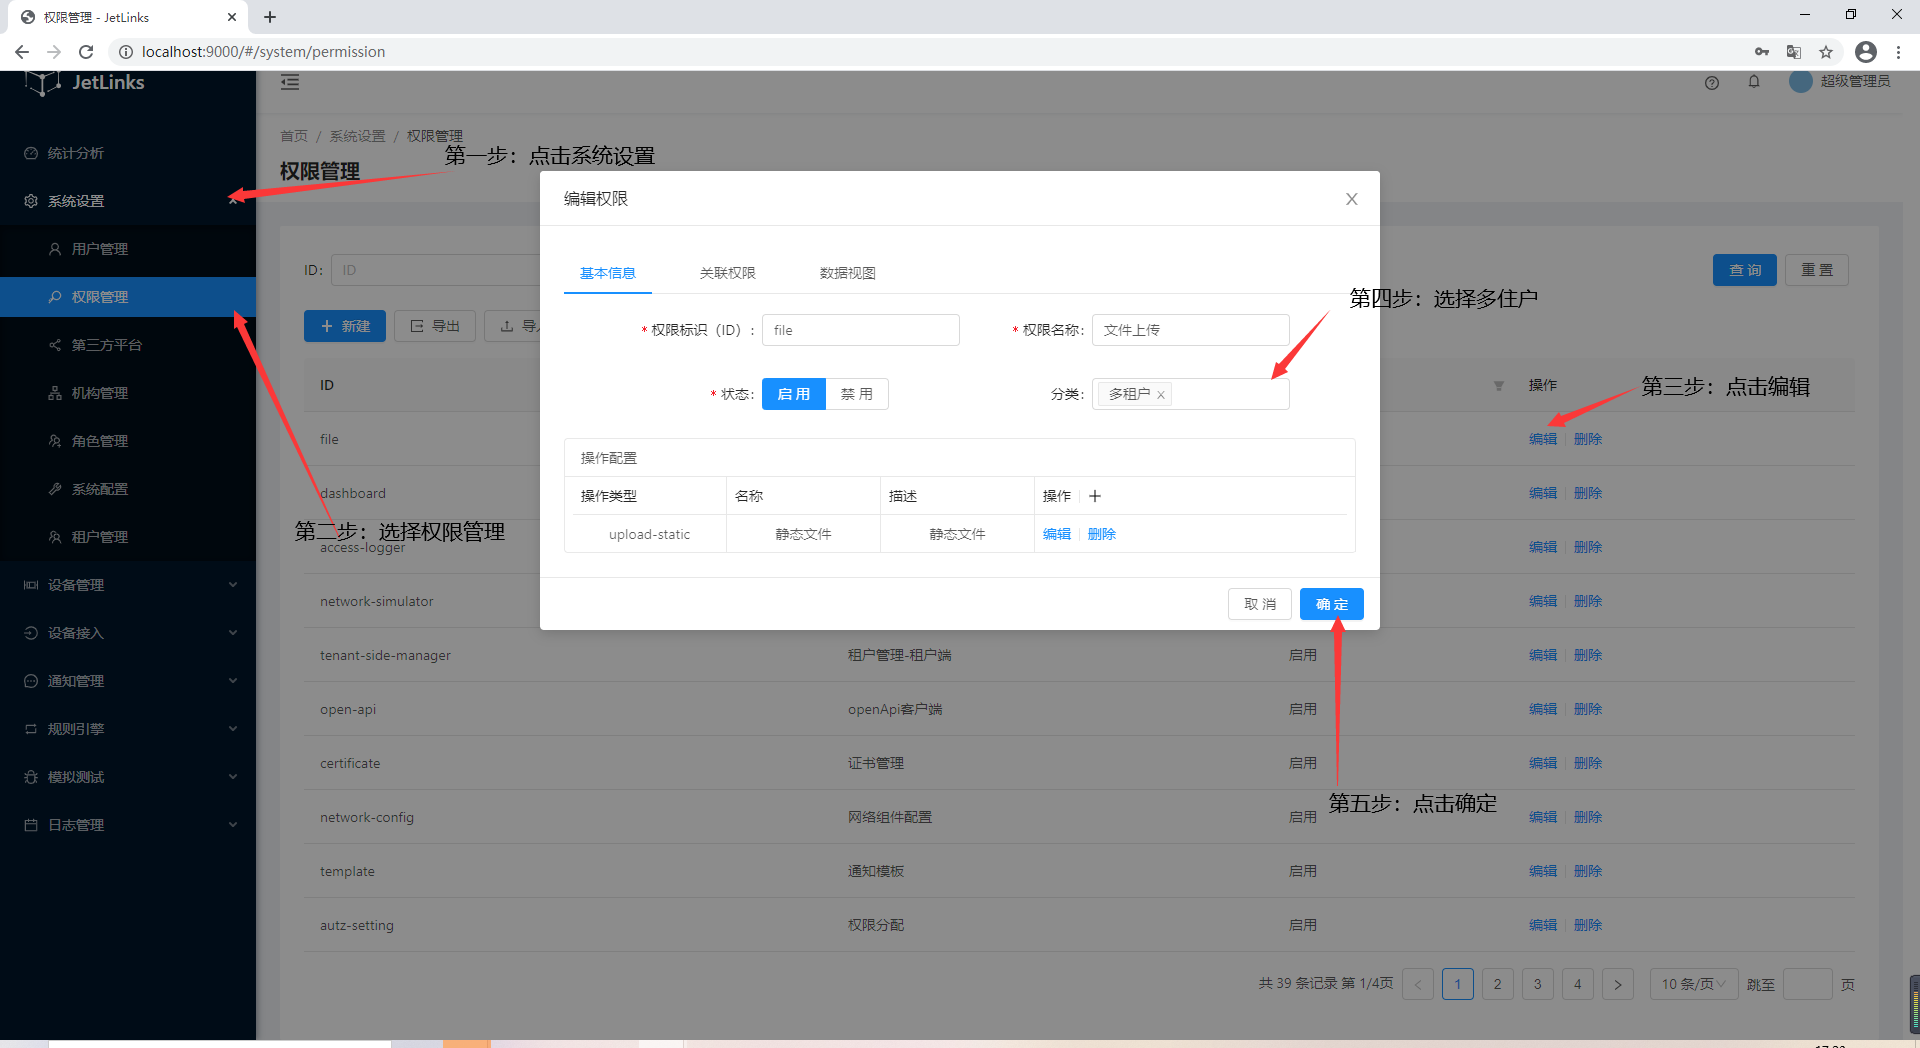The height and width of the screenshot is (1048, 1920).
Task: Click the help question mark icon
Action: pyautogui.click(x=1712, y=83)
